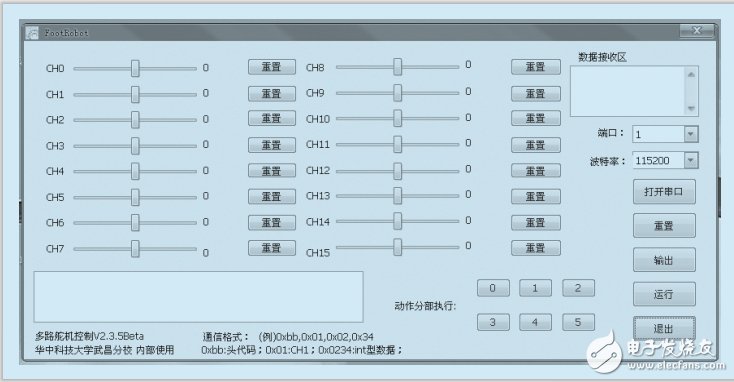Click the 输出 output button
This screenshot has height=382, width=734.
coord(664,260)
